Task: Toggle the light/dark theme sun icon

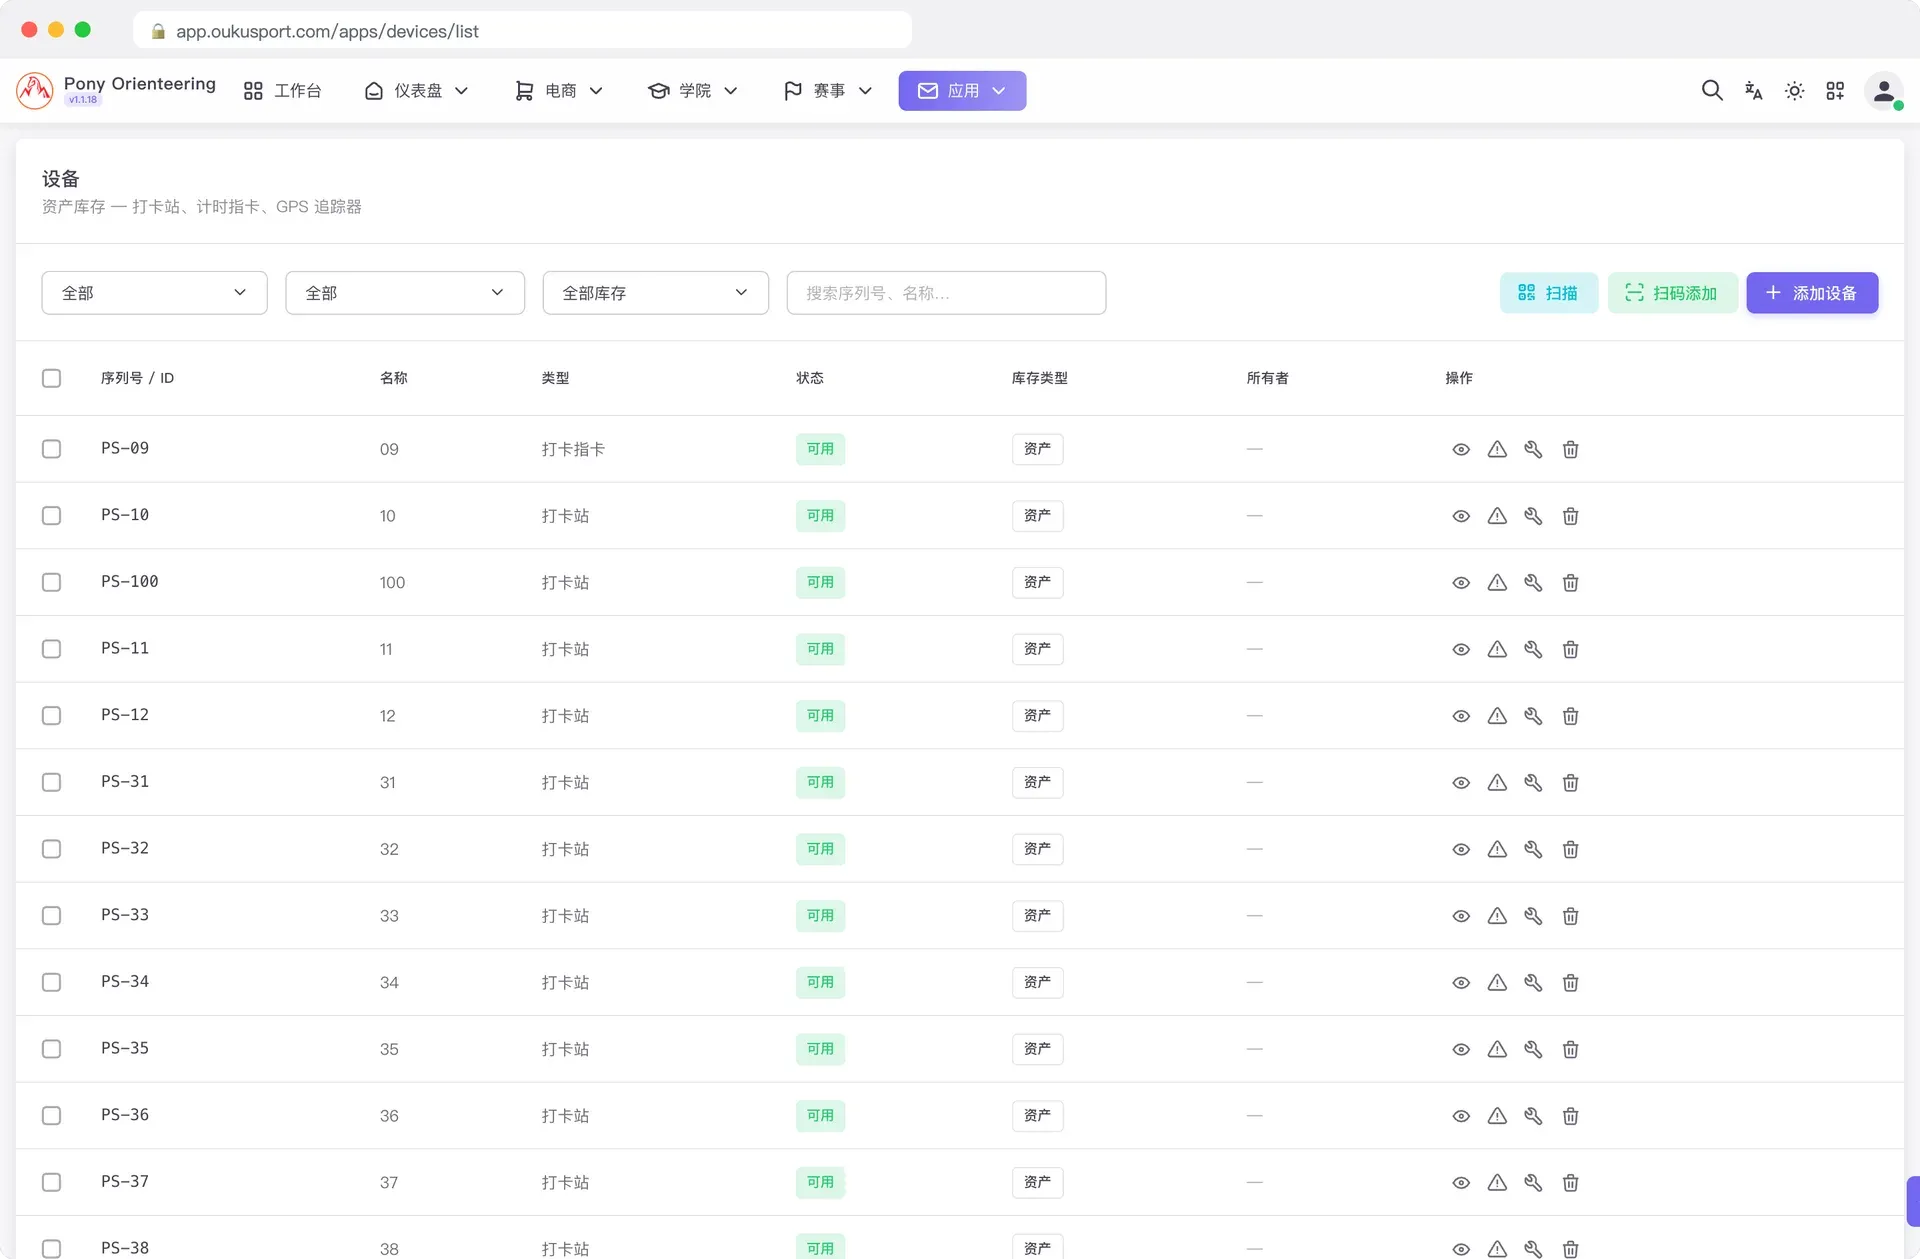Action: 1794,91
